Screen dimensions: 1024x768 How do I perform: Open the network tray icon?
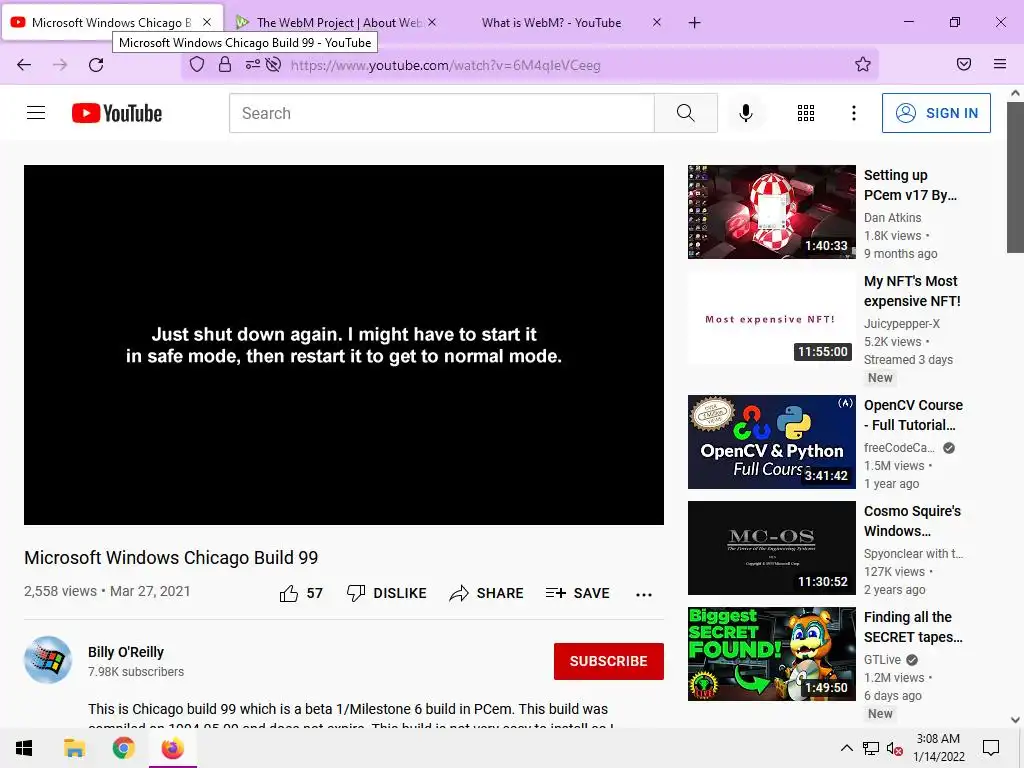(x=871, y=748)
